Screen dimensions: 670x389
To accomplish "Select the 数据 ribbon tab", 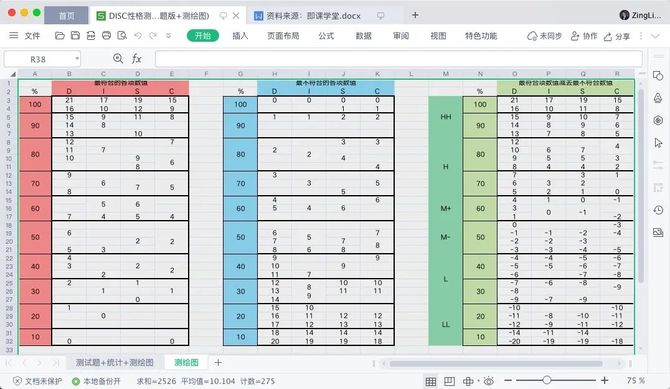I will pyautogui.click(x=364, y=36).
